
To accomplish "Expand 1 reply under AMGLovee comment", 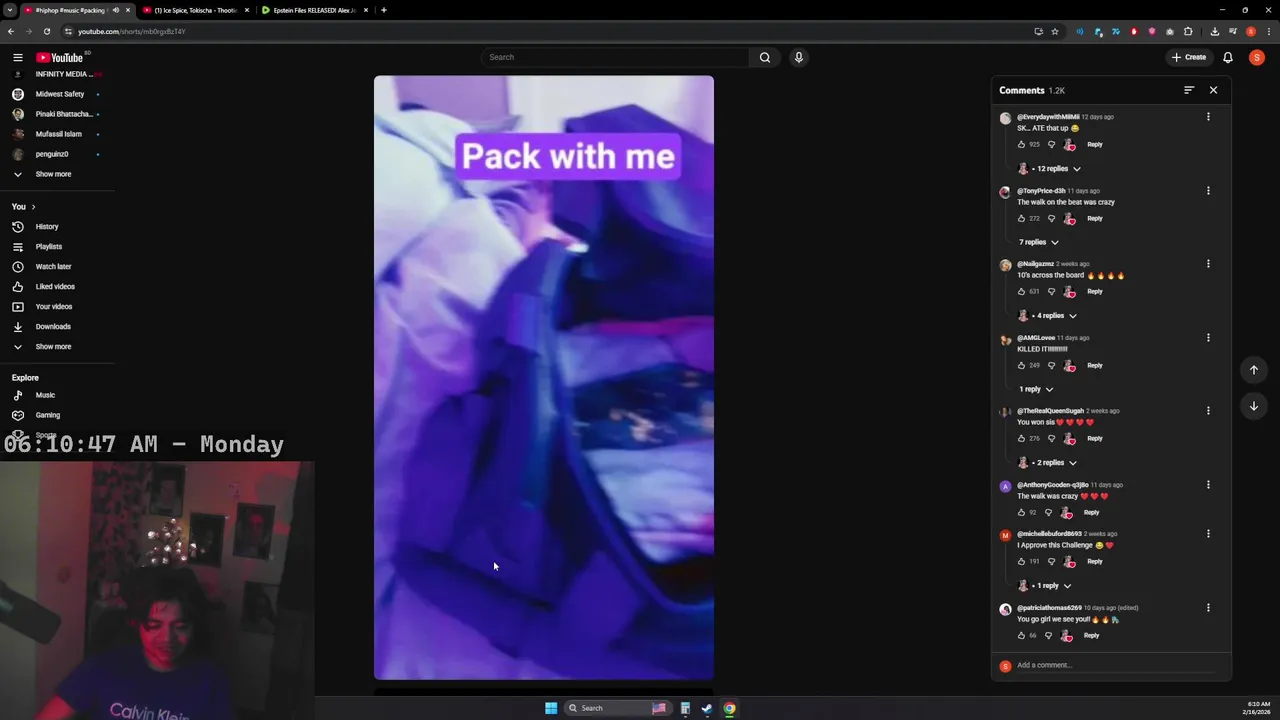I will [x=1036, y=389].
